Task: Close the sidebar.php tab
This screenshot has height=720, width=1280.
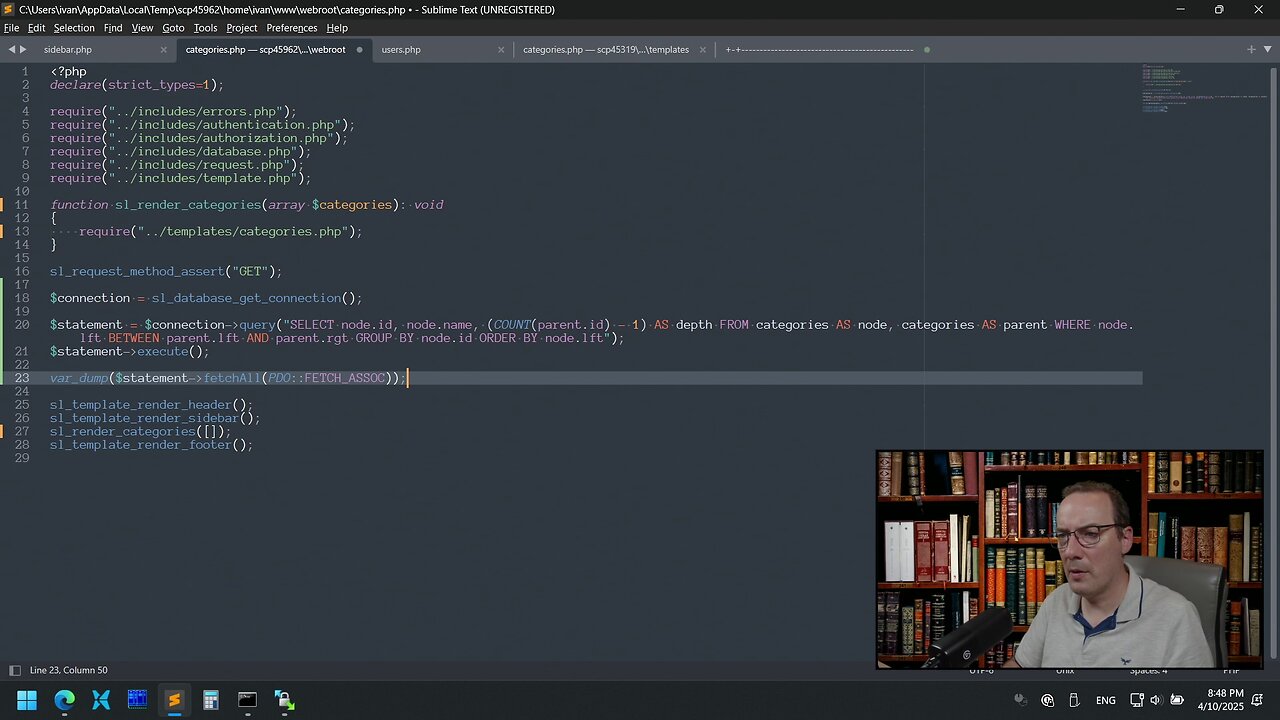Action: pyautogui.click(x=164, y=50)
